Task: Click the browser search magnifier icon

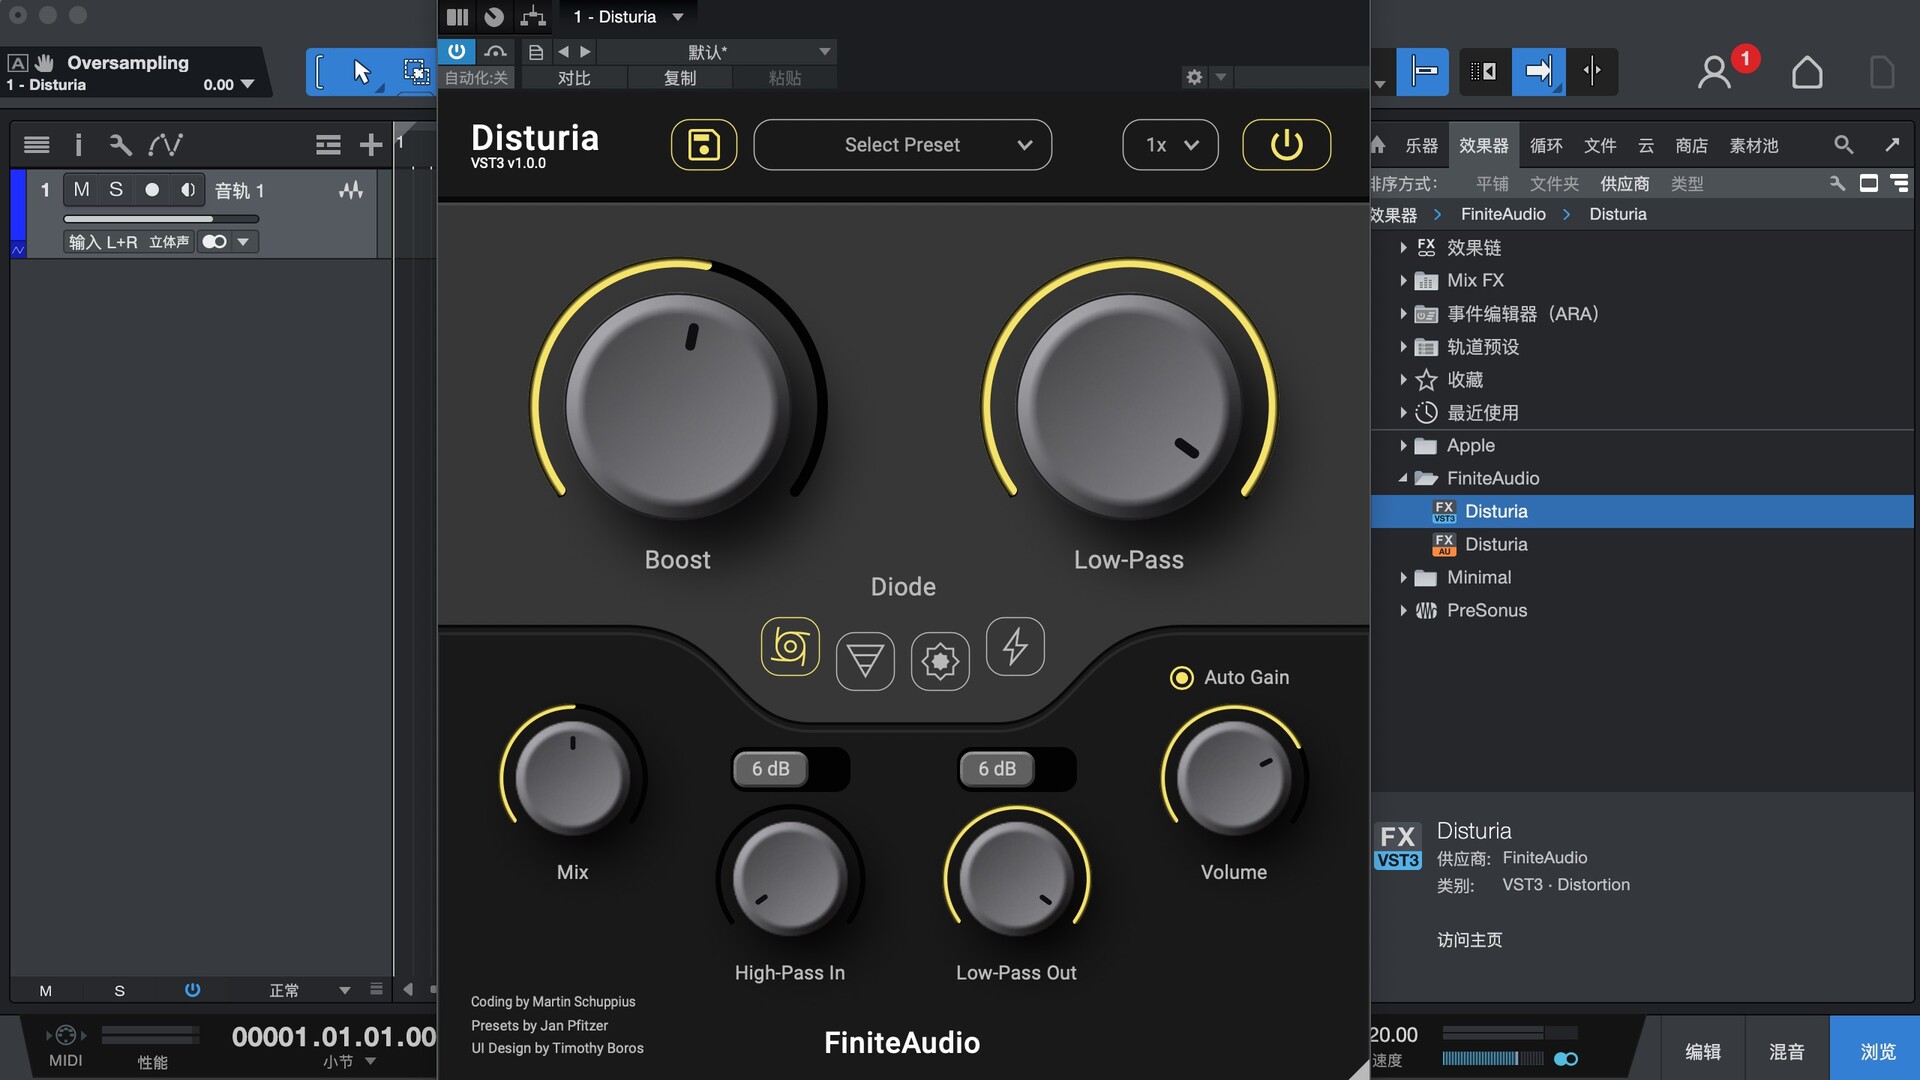Action: (x=1844, y=145)
